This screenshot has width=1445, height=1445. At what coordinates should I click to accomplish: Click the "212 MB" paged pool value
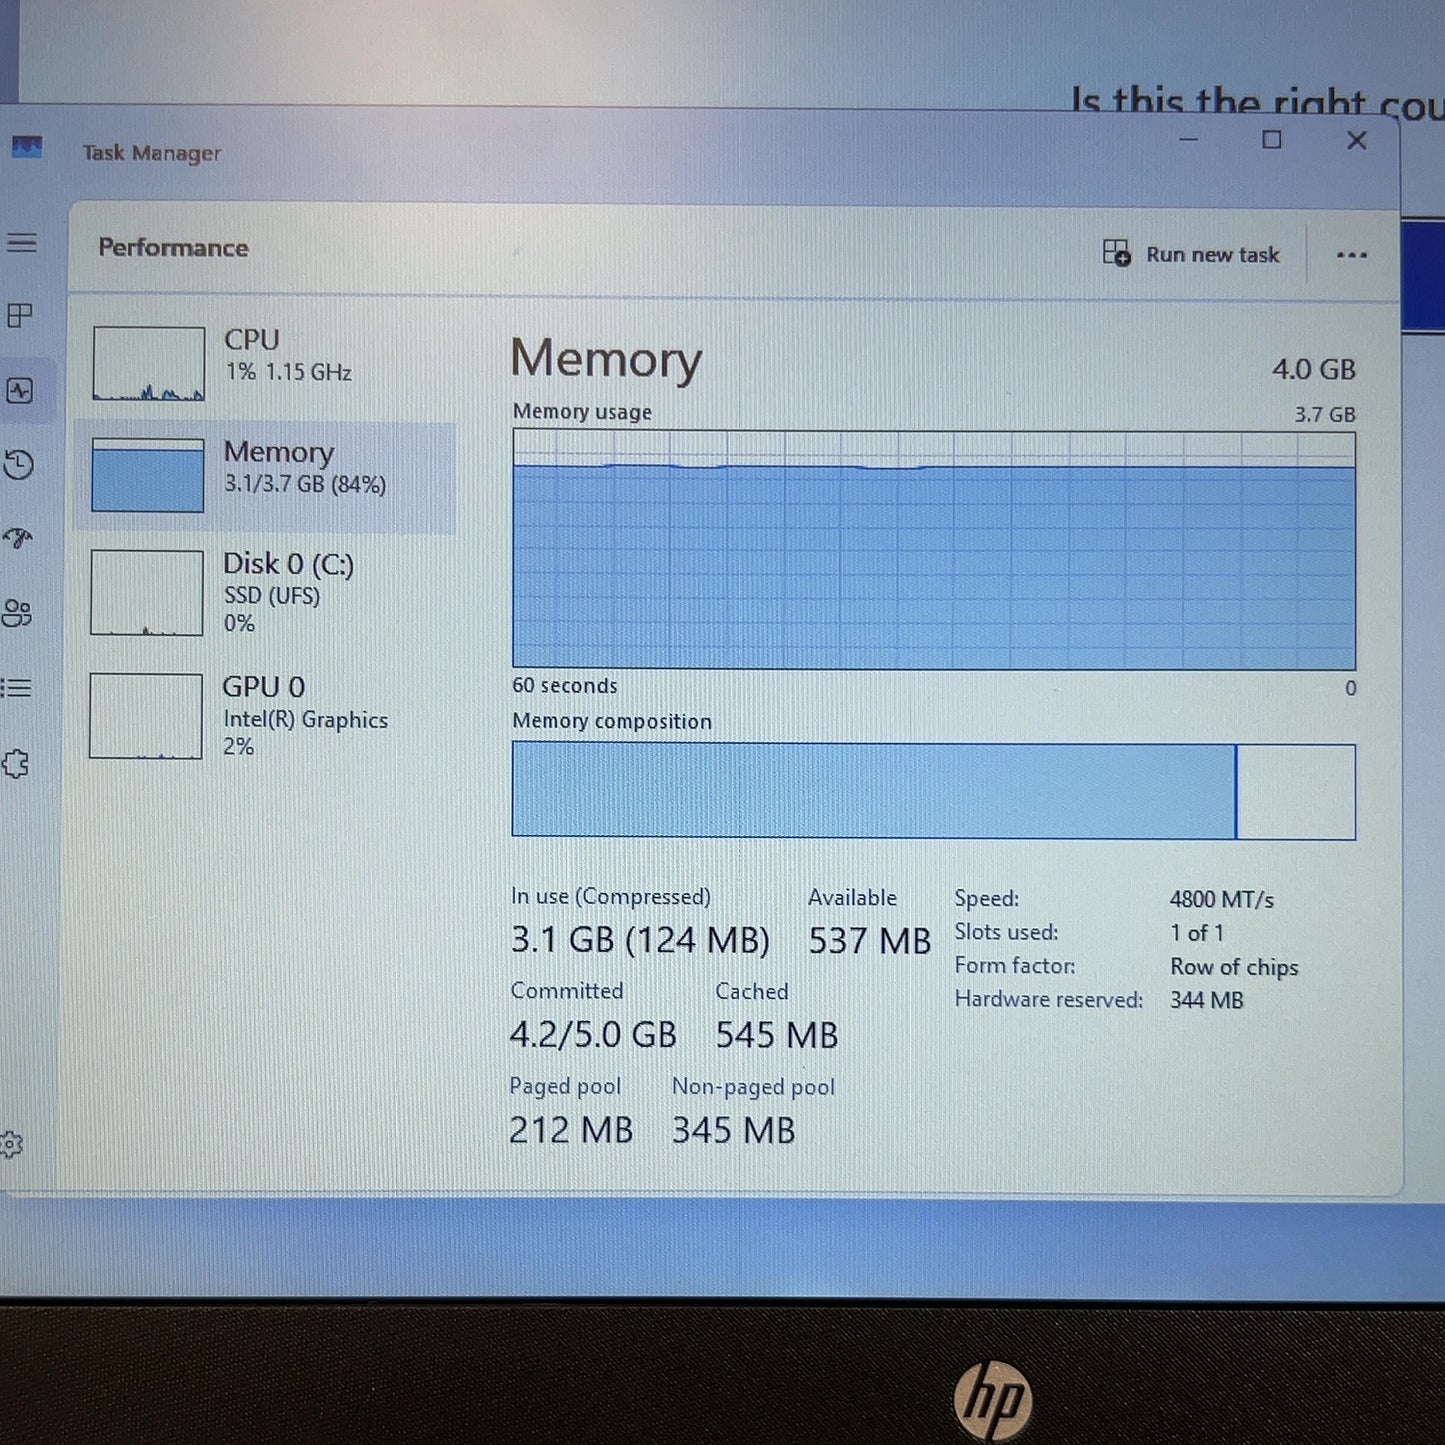571,1130
